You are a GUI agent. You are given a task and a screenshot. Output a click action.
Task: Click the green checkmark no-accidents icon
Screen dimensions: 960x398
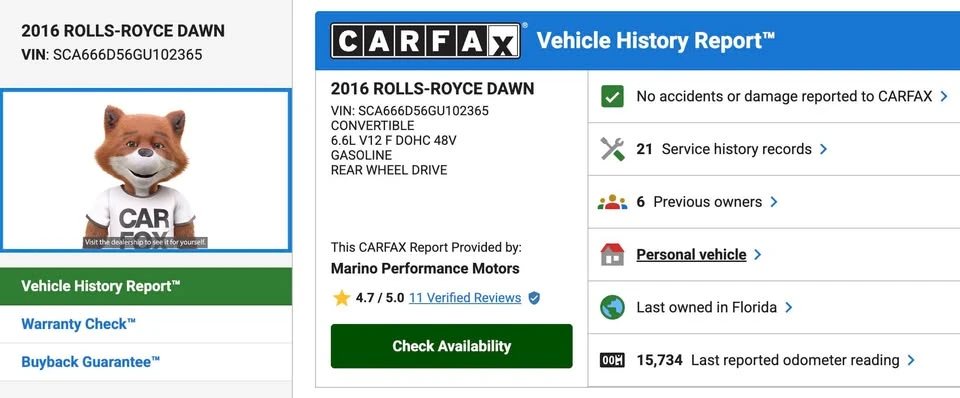pyautogui.click(x=612, y=96)
